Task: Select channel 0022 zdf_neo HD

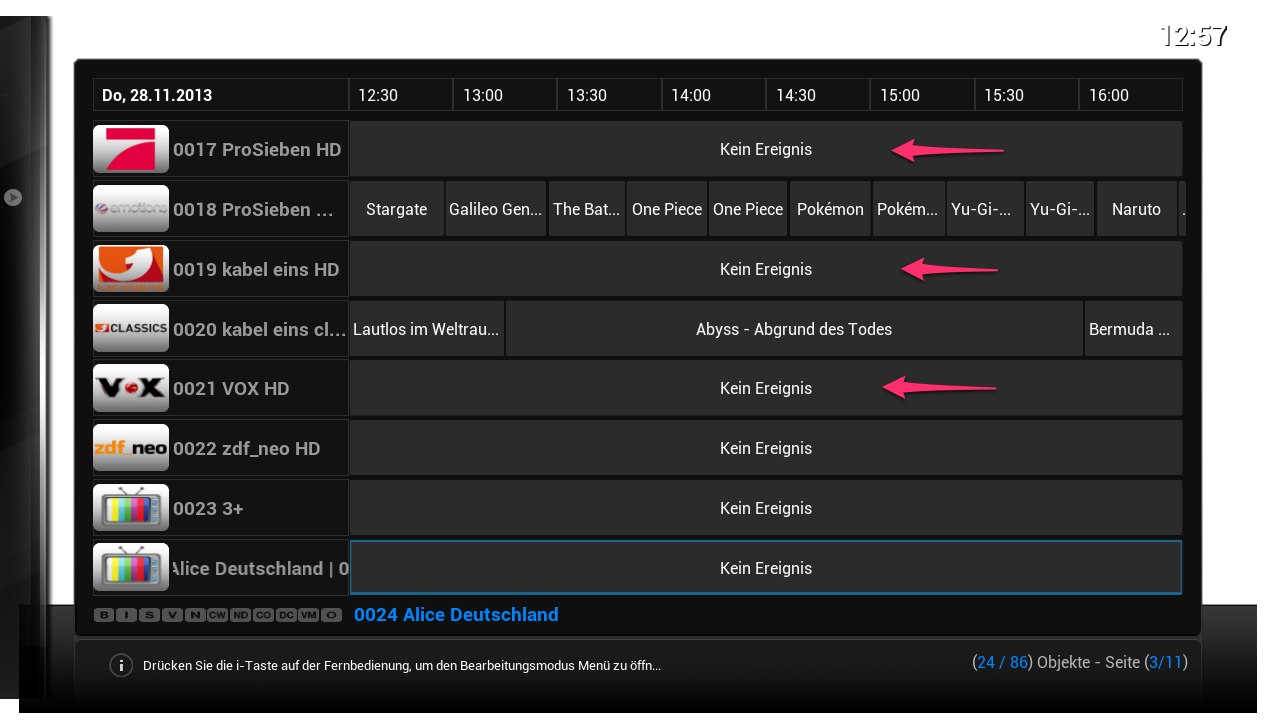Action: click(x=220, y=448)
